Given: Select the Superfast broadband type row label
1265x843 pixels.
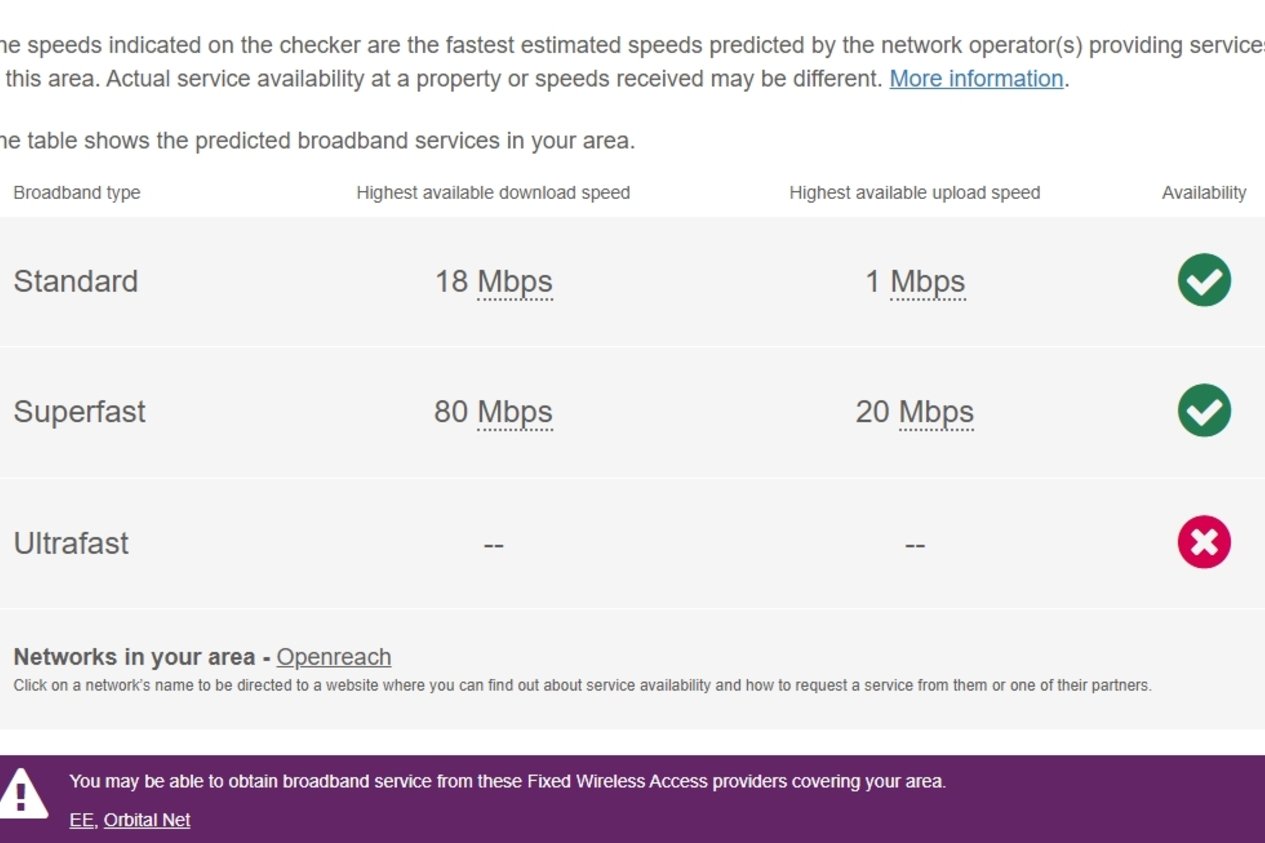Looking at the screenshot, I should [80, 412].
